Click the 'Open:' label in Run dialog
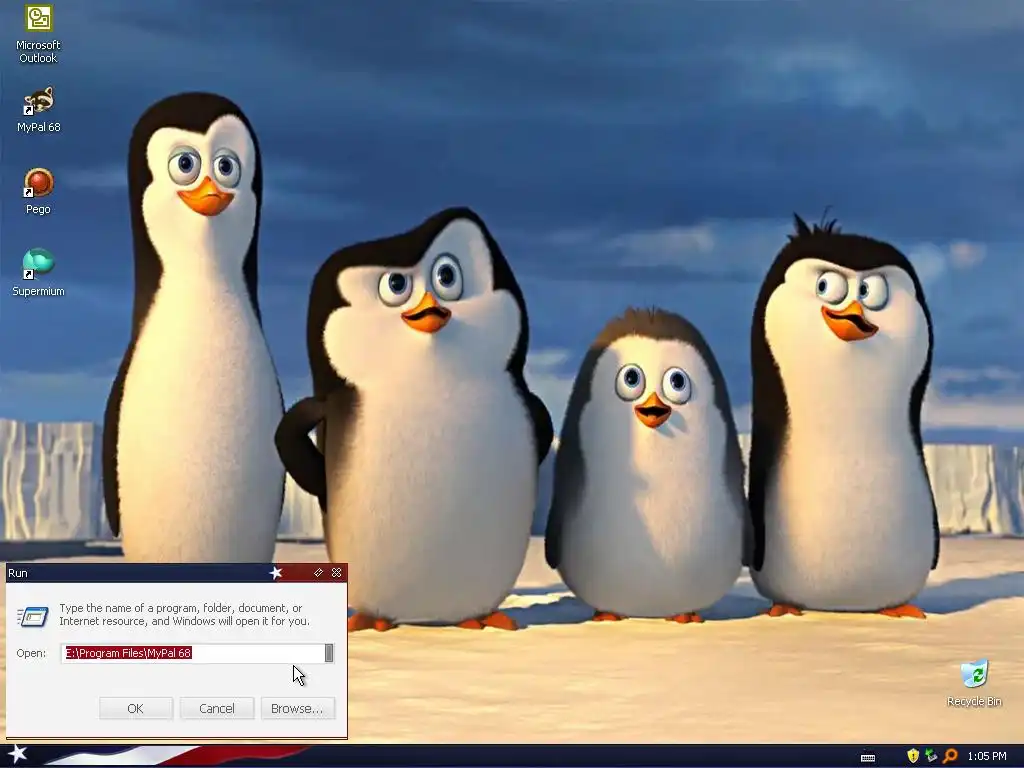The height and width of the screenshot is (768, 1024). pos(31,653)
